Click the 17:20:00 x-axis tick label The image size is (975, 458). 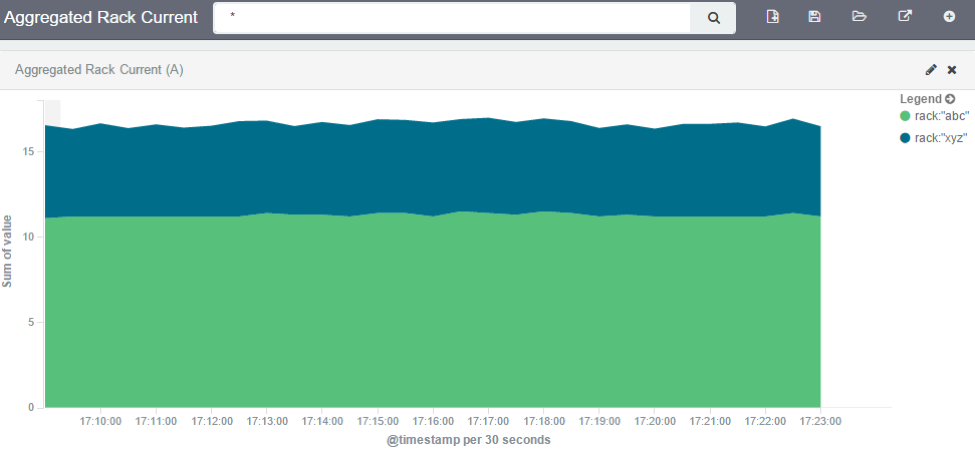point(655,421)
